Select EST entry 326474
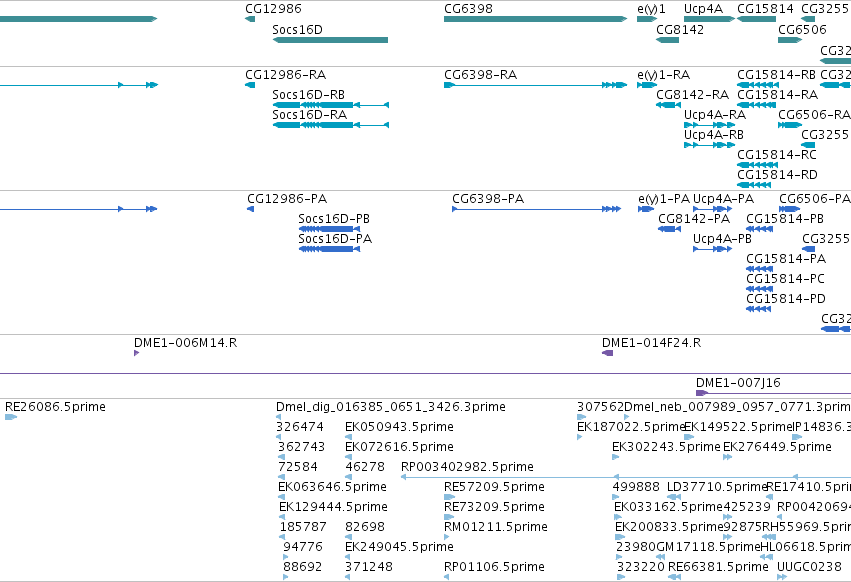The image size is (851, 582). coord(300,427)
